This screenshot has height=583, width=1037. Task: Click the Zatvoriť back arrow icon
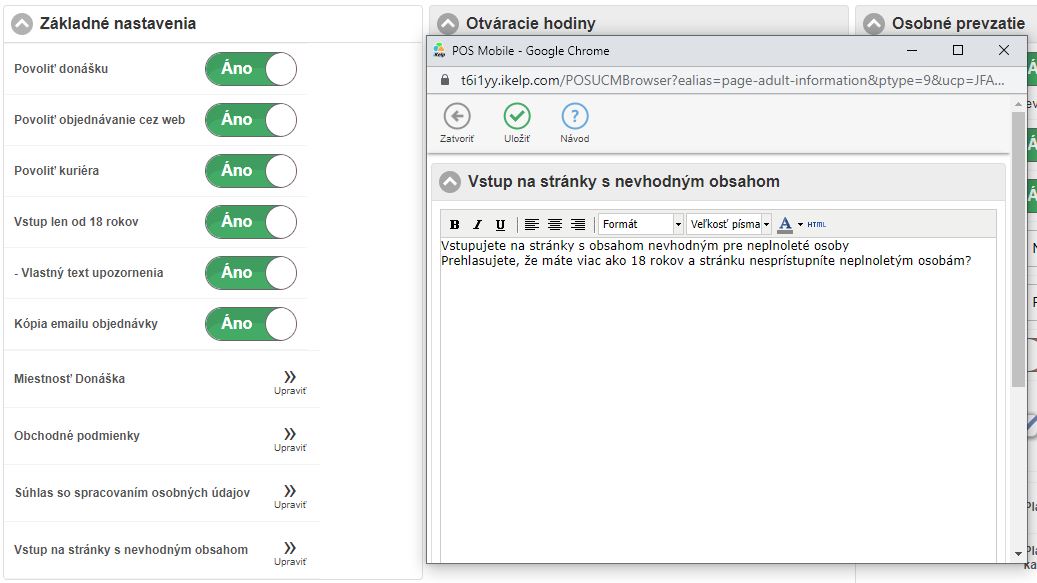click(457, 117)
